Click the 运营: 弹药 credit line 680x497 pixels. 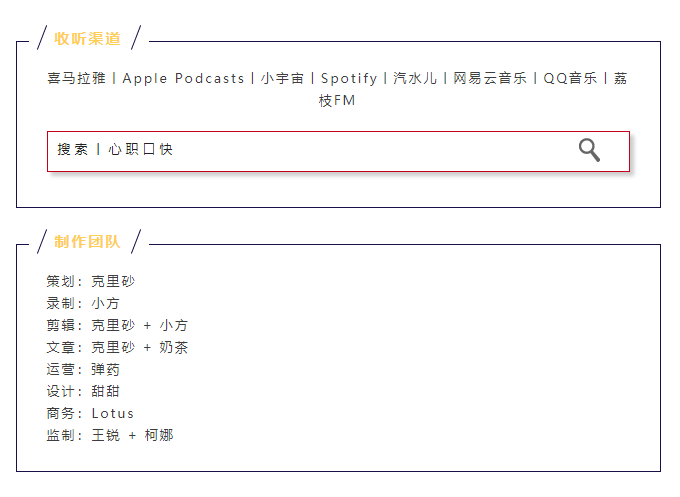coord(83,369)
